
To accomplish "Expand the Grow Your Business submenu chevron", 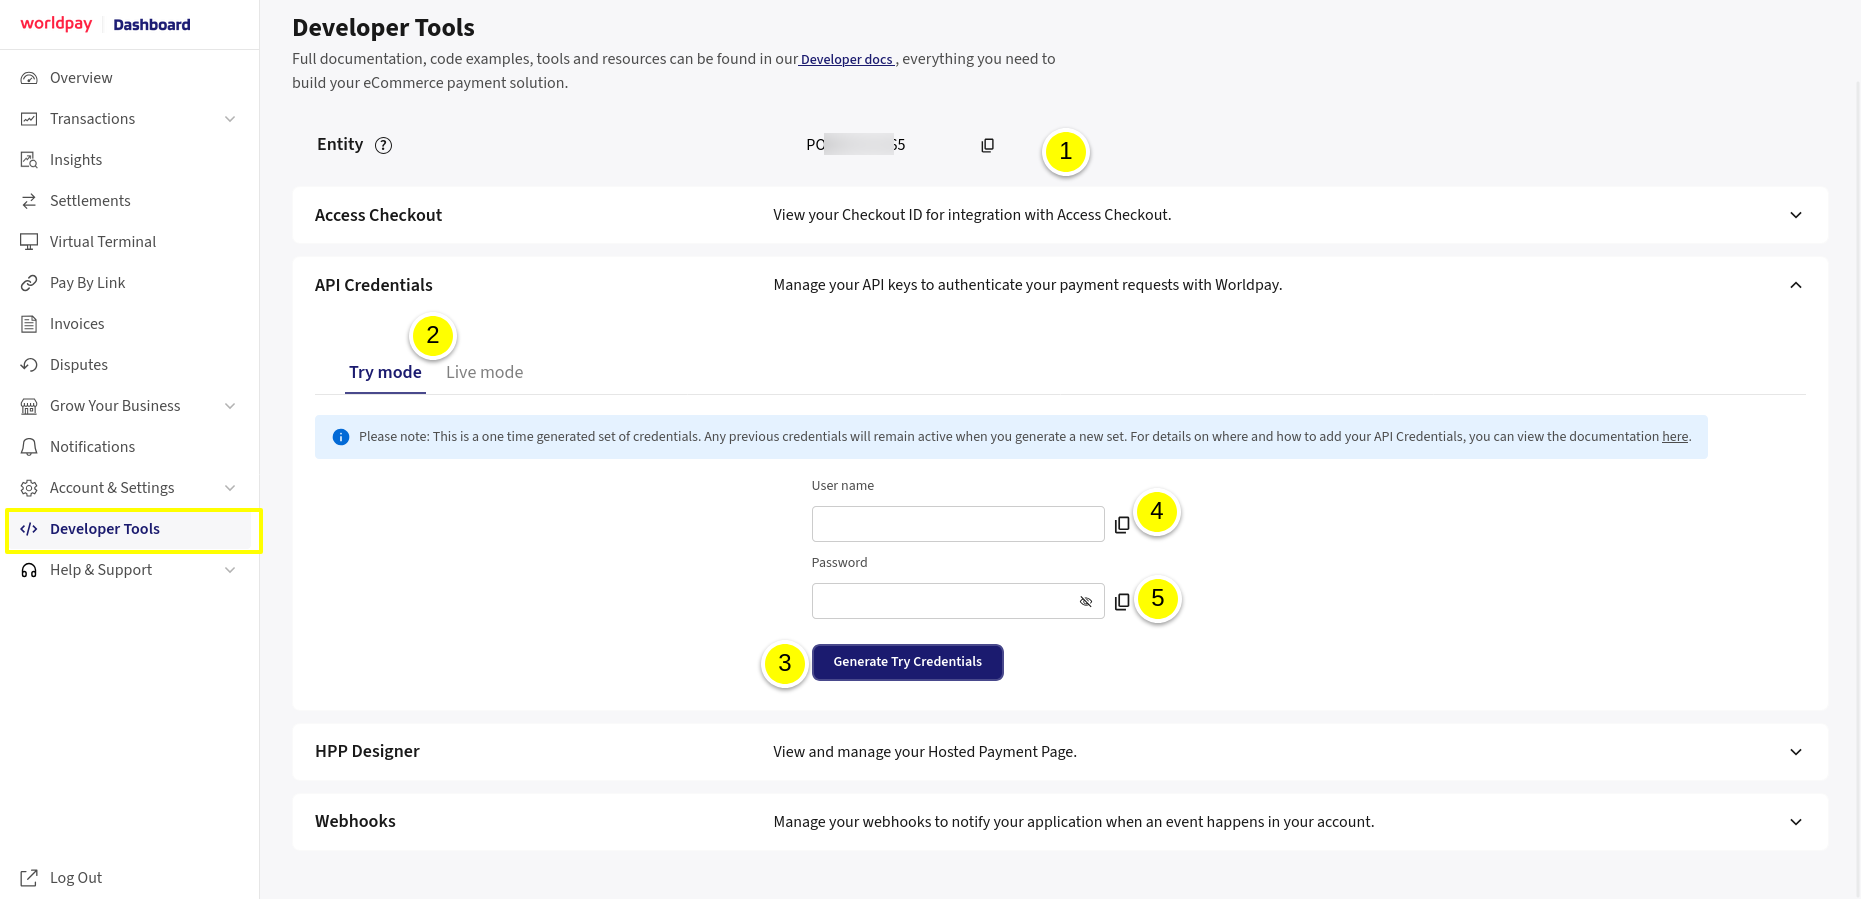I will click(230, 406).
